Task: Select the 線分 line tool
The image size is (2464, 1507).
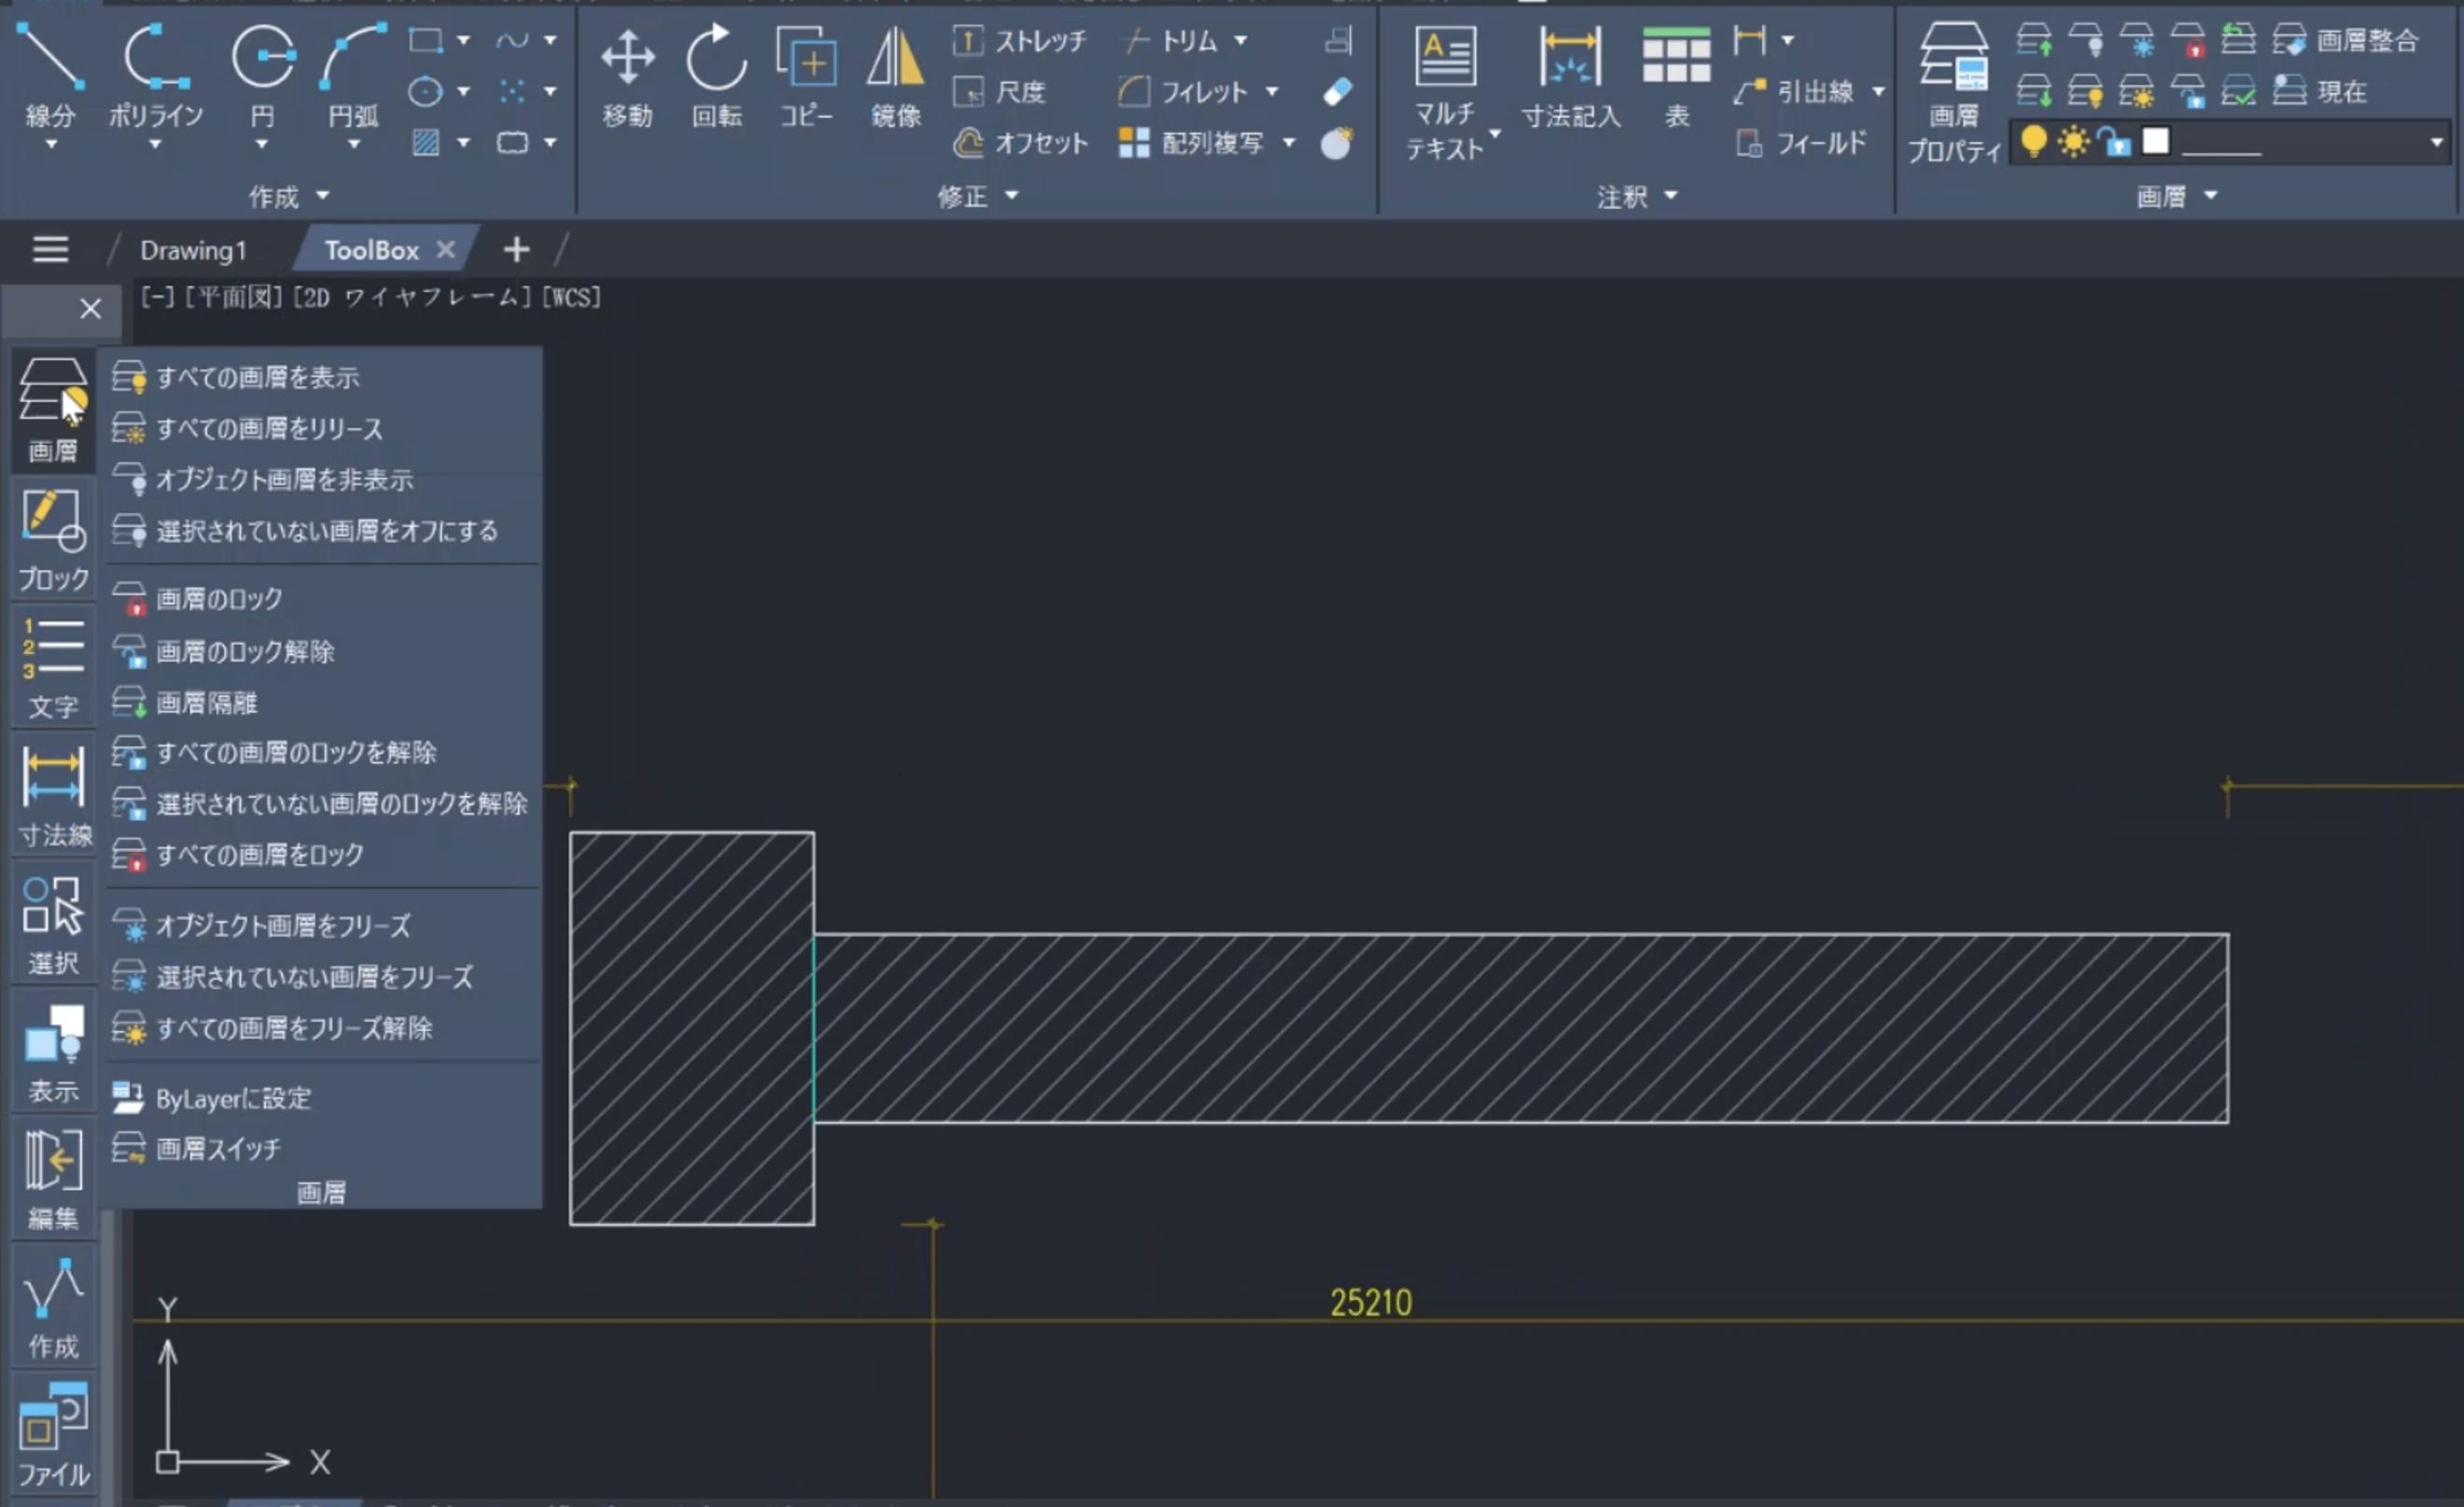Action: (50, 75)
